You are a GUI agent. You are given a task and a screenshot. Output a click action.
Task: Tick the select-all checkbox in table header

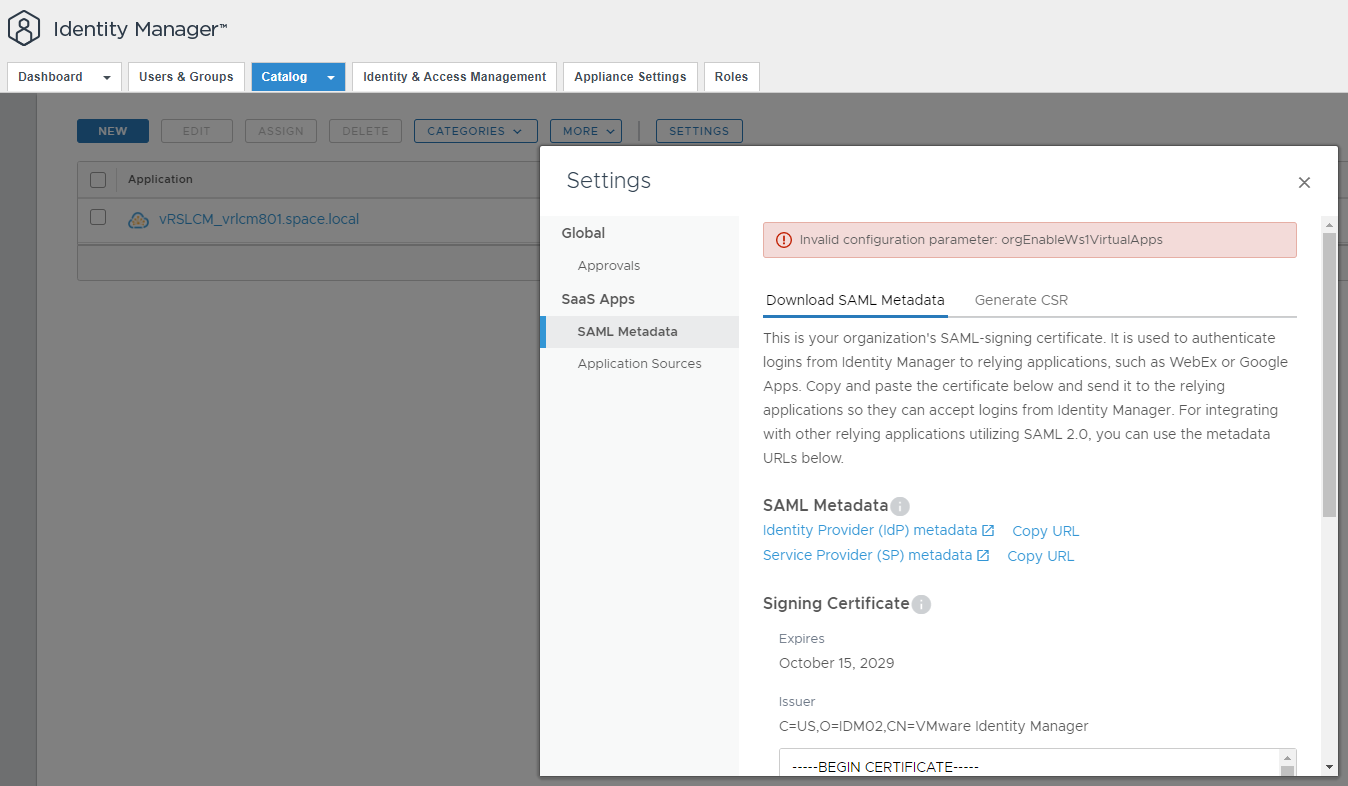(x=98, y=180)
